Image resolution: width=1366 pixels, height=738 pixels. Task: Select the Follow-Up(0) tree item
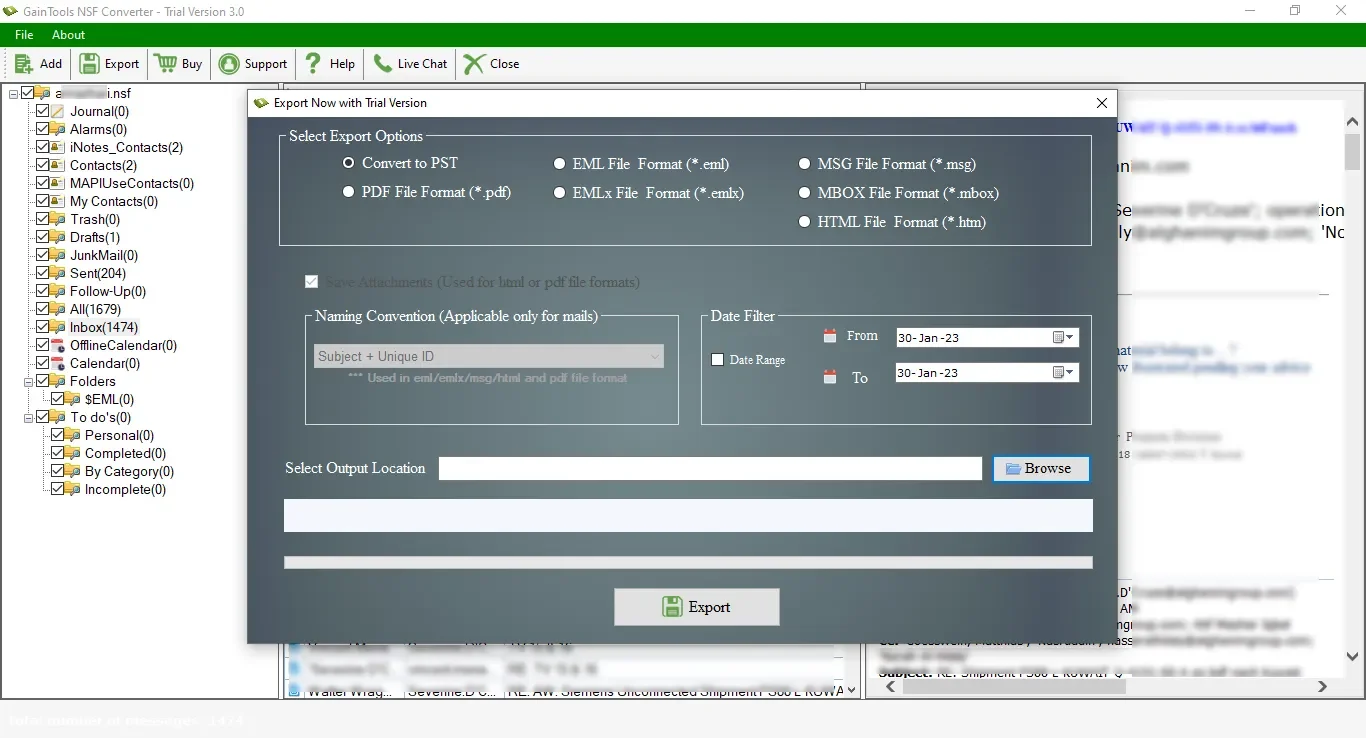tap(108, 292)
